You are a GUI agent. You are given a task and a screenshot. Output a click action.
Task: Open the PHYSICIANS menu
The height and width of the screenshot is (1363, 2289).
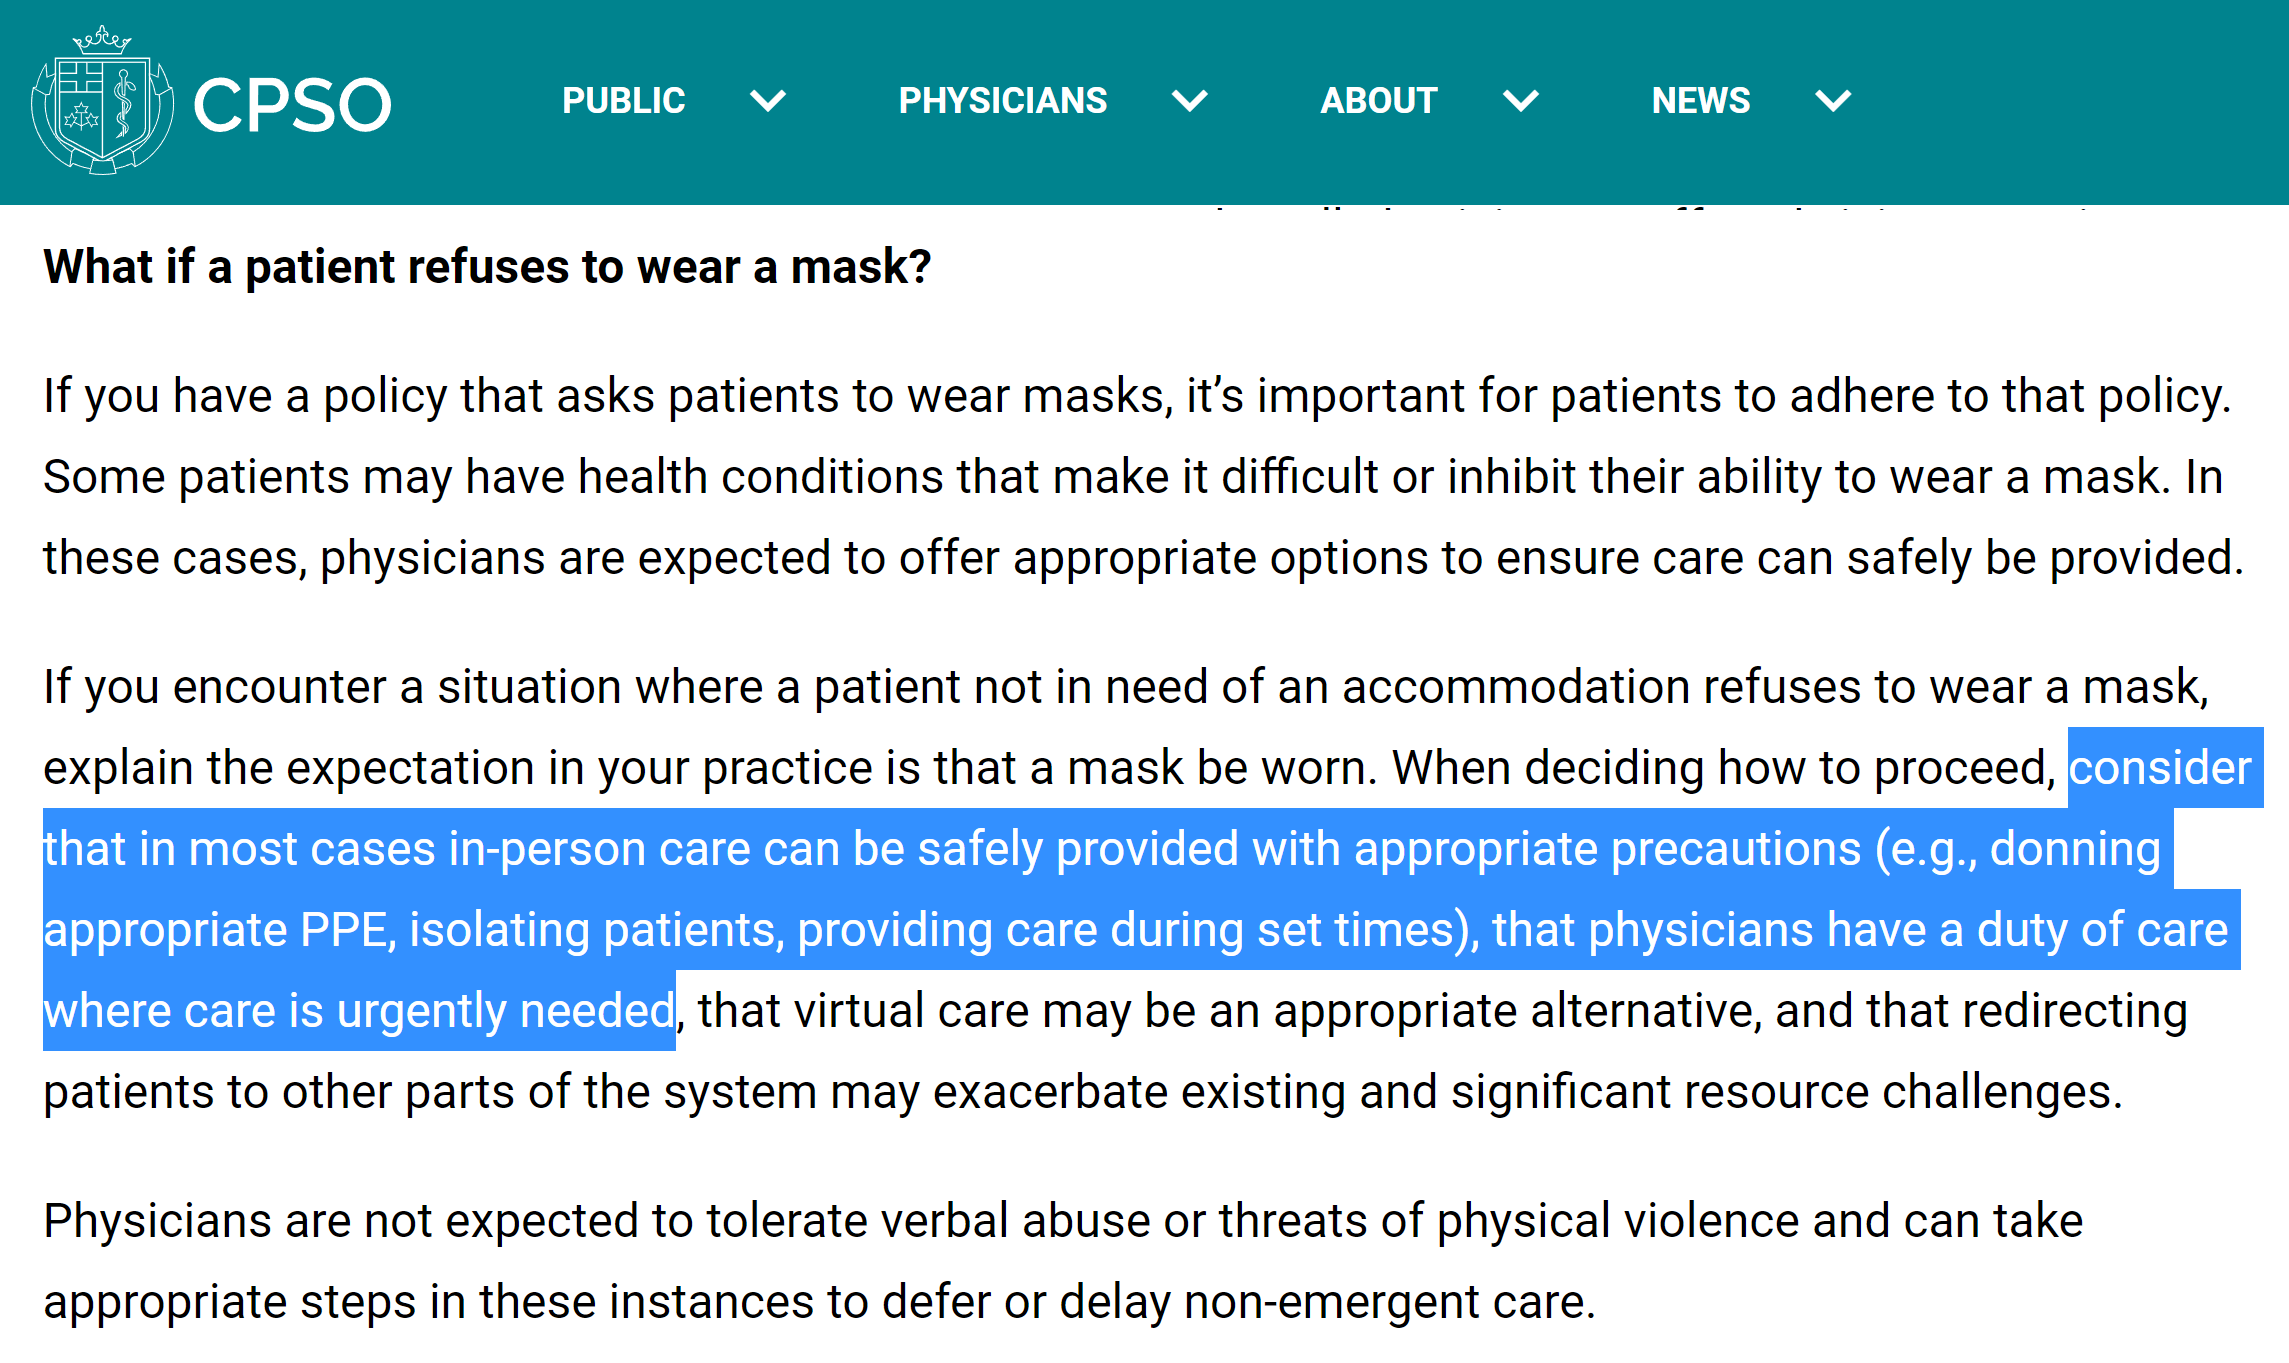coord(1003,101)
